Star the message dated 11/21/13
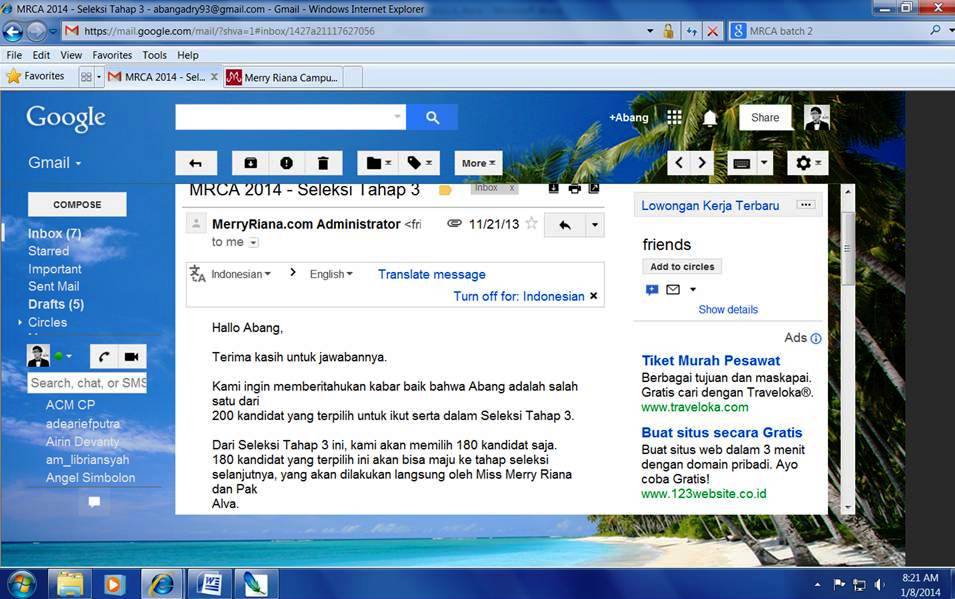The width and height of the screenshot is (955, 599). (x=532, y=223)
